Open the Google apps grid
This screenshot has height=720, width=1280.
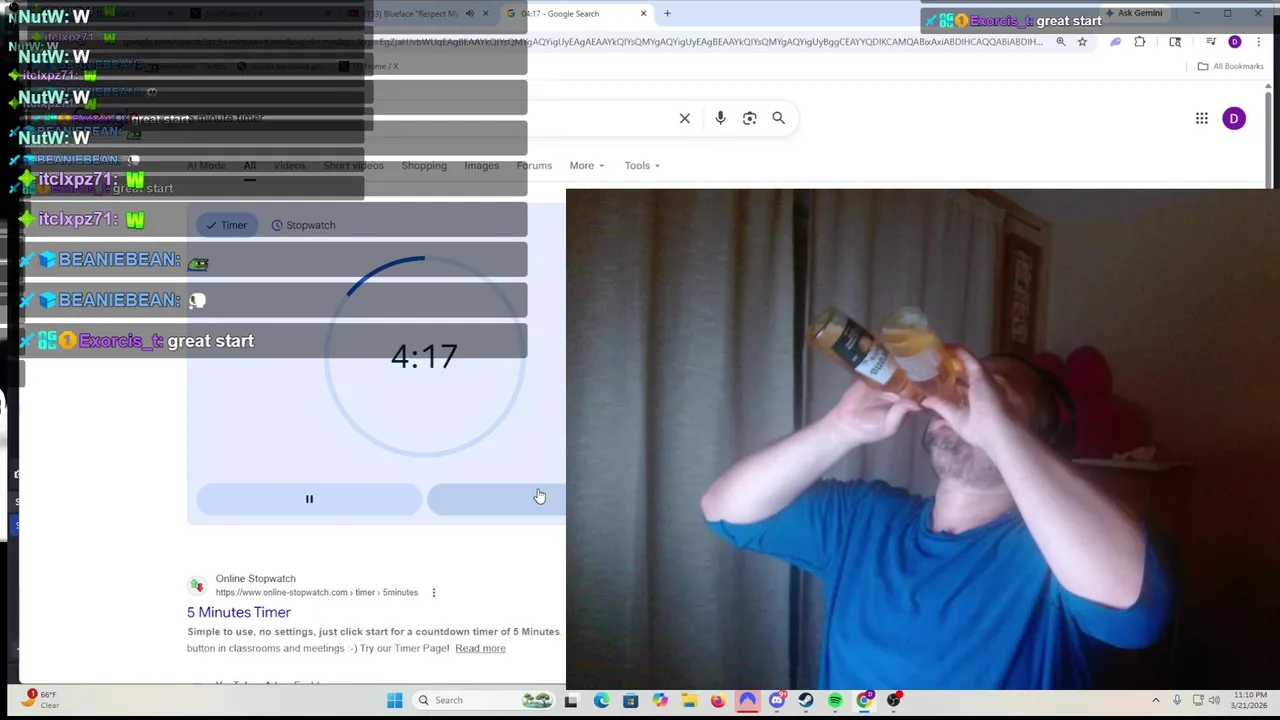click(1202, 118)
